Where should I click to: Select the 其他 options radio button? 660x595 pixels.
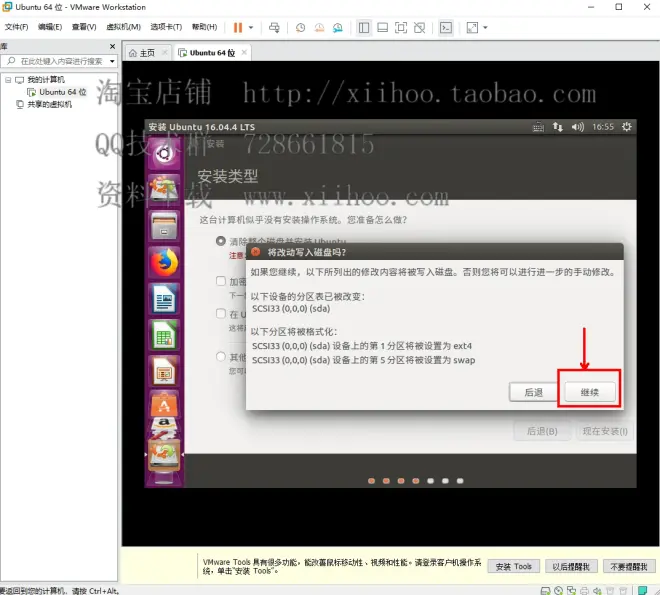(x=221, y=357)
